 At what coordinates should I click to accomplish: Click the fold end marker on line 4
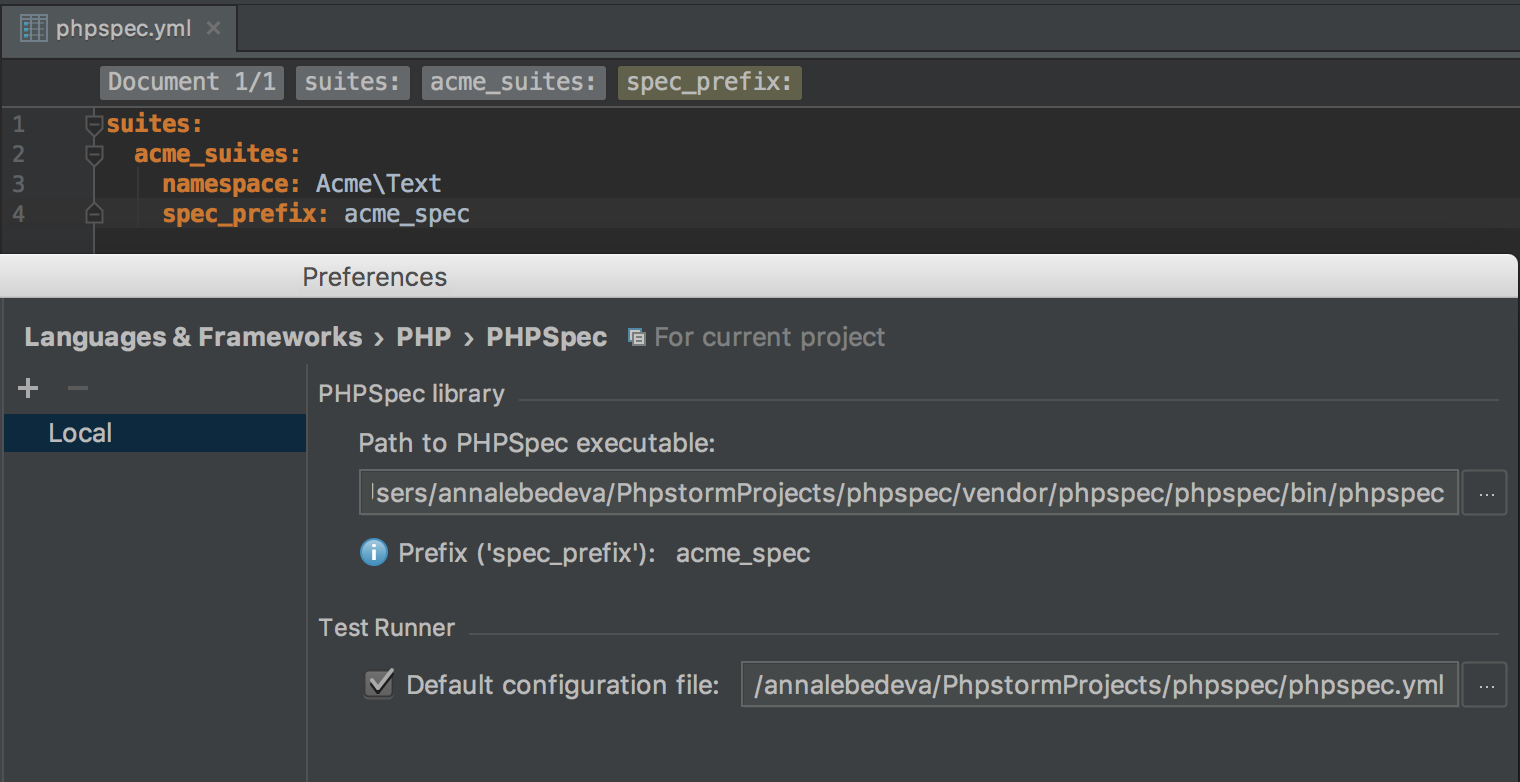point(94,214)
